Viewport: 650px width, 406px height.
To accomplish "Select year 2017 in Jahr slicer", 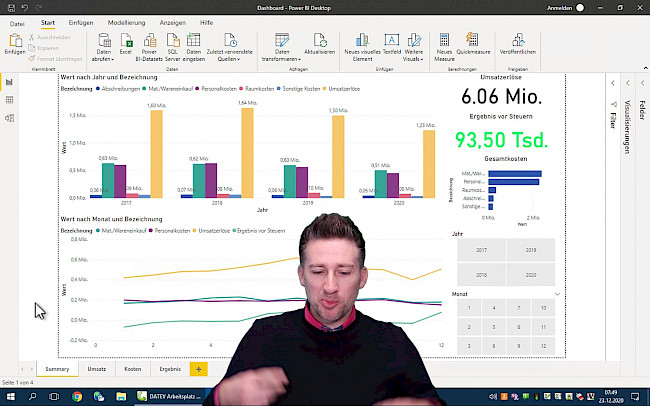I will pos(481,250).
